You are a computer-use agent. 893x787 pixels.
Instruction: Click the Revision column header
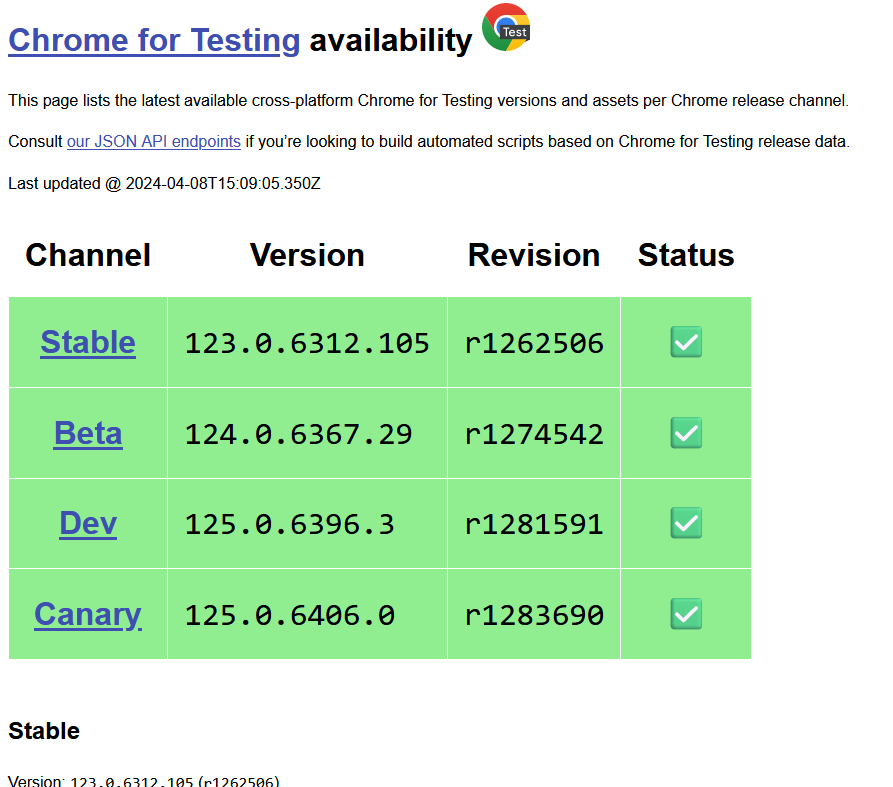pos(534,255)
